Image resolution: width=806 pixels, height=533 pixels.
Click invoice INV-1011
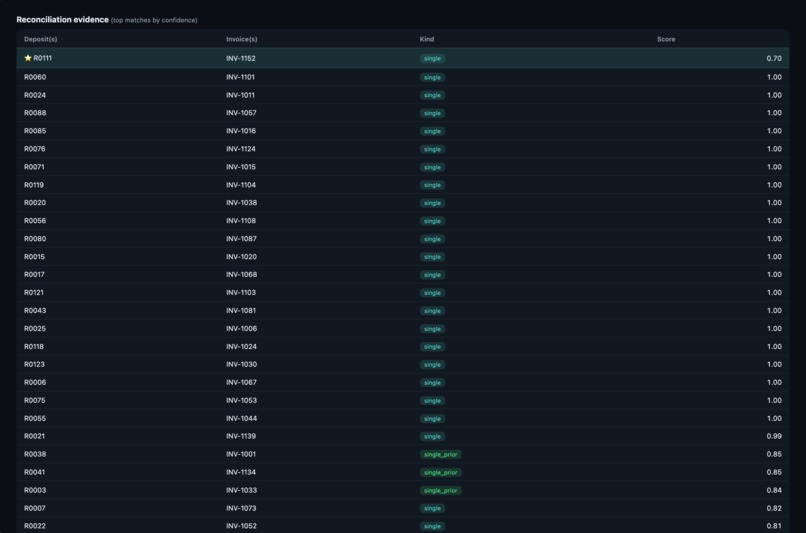coord(240,95)
